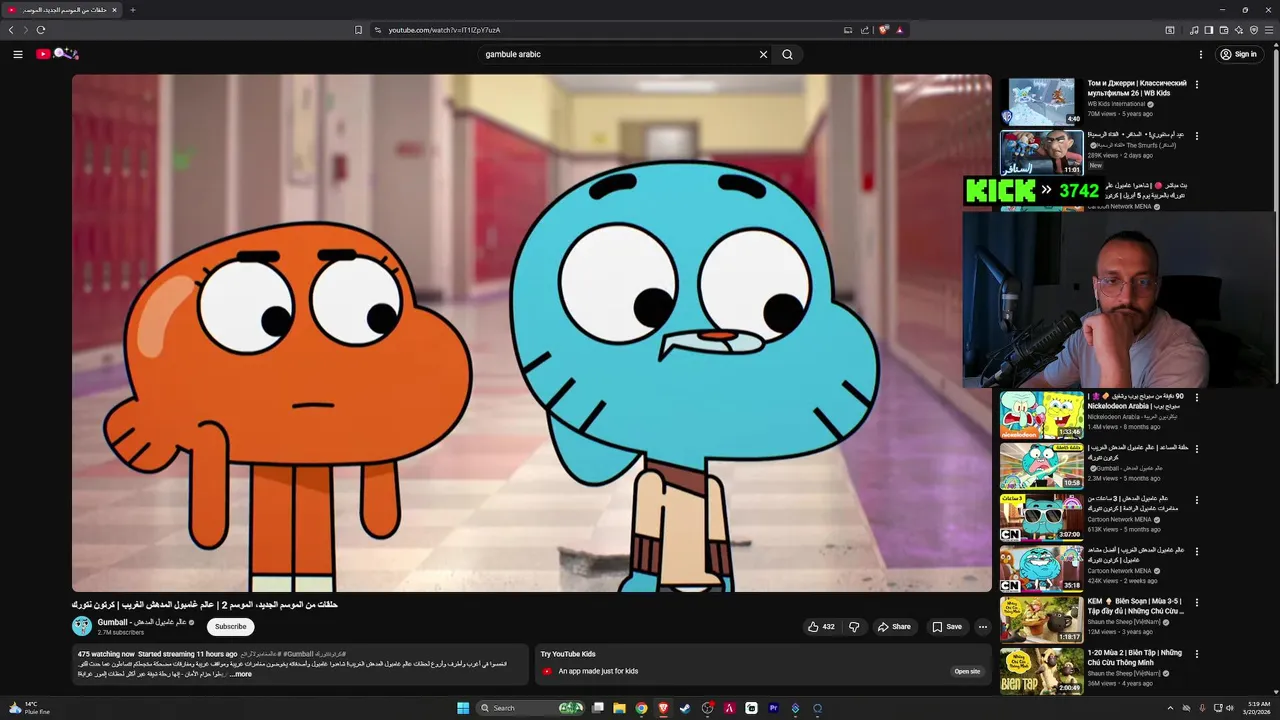Open options menu for 35:18 Cartoon Network video
The image size is (1280, 720).
(x=1196, y=551)
